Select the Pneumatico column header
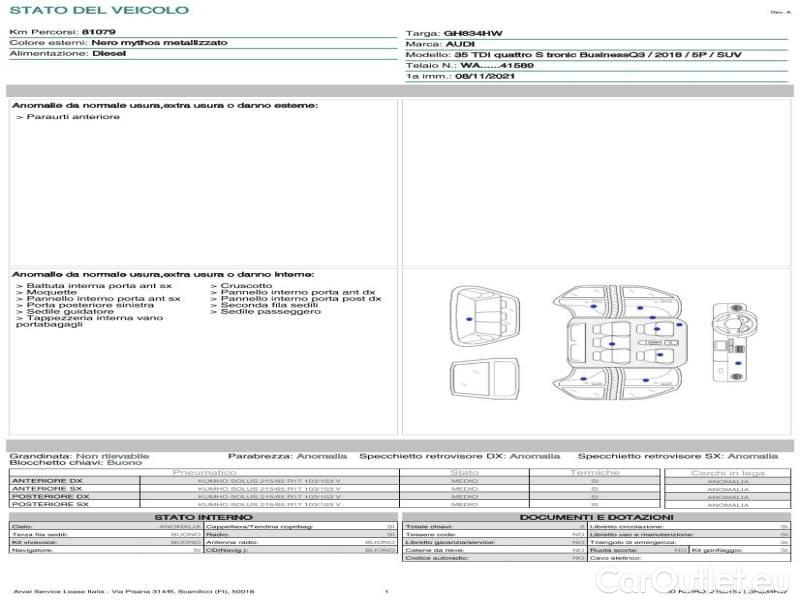 (x=205, y=472)
